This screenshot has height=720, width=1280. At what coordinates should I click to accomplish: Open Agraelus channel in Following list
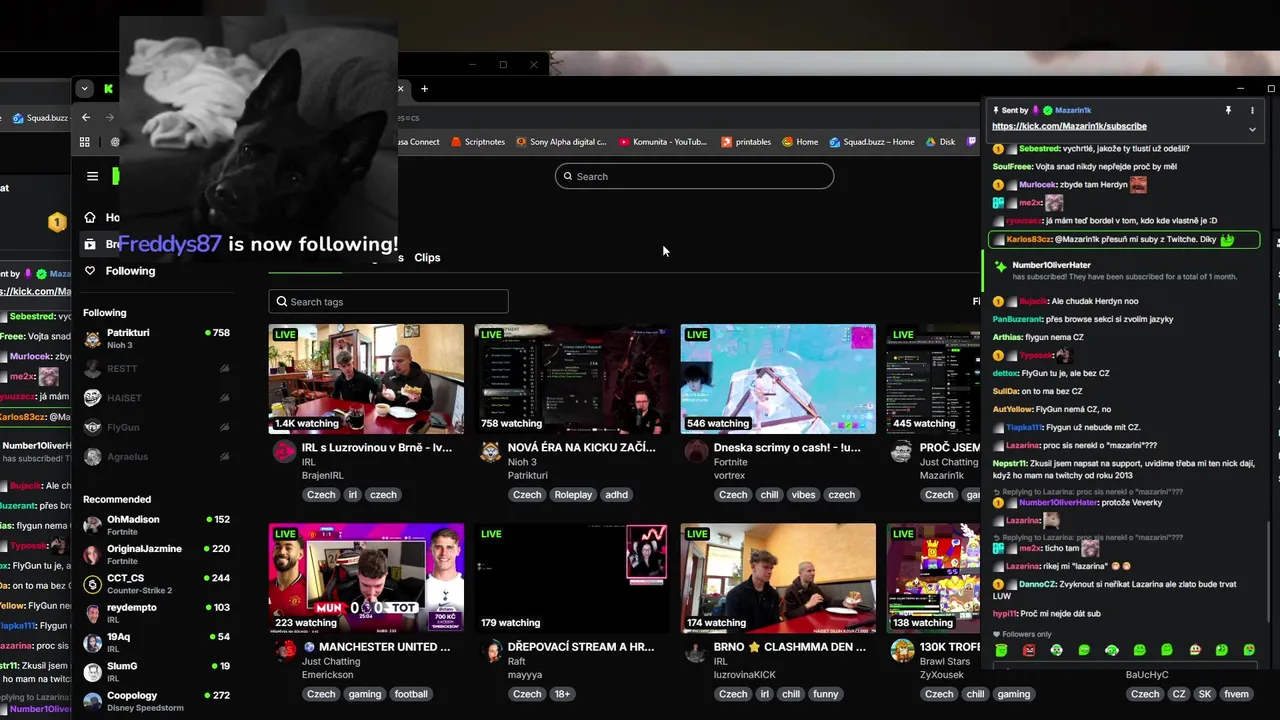tap(156, 456)
